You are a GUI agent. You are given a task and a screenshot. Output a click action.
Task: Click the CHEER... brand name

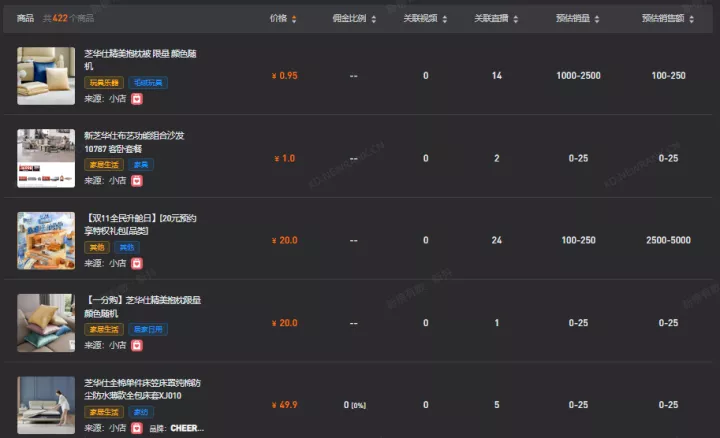(x=187, y=428)
